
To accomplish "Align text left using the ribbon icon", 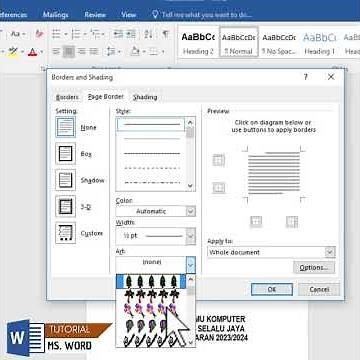I will [x=56, y=52].
